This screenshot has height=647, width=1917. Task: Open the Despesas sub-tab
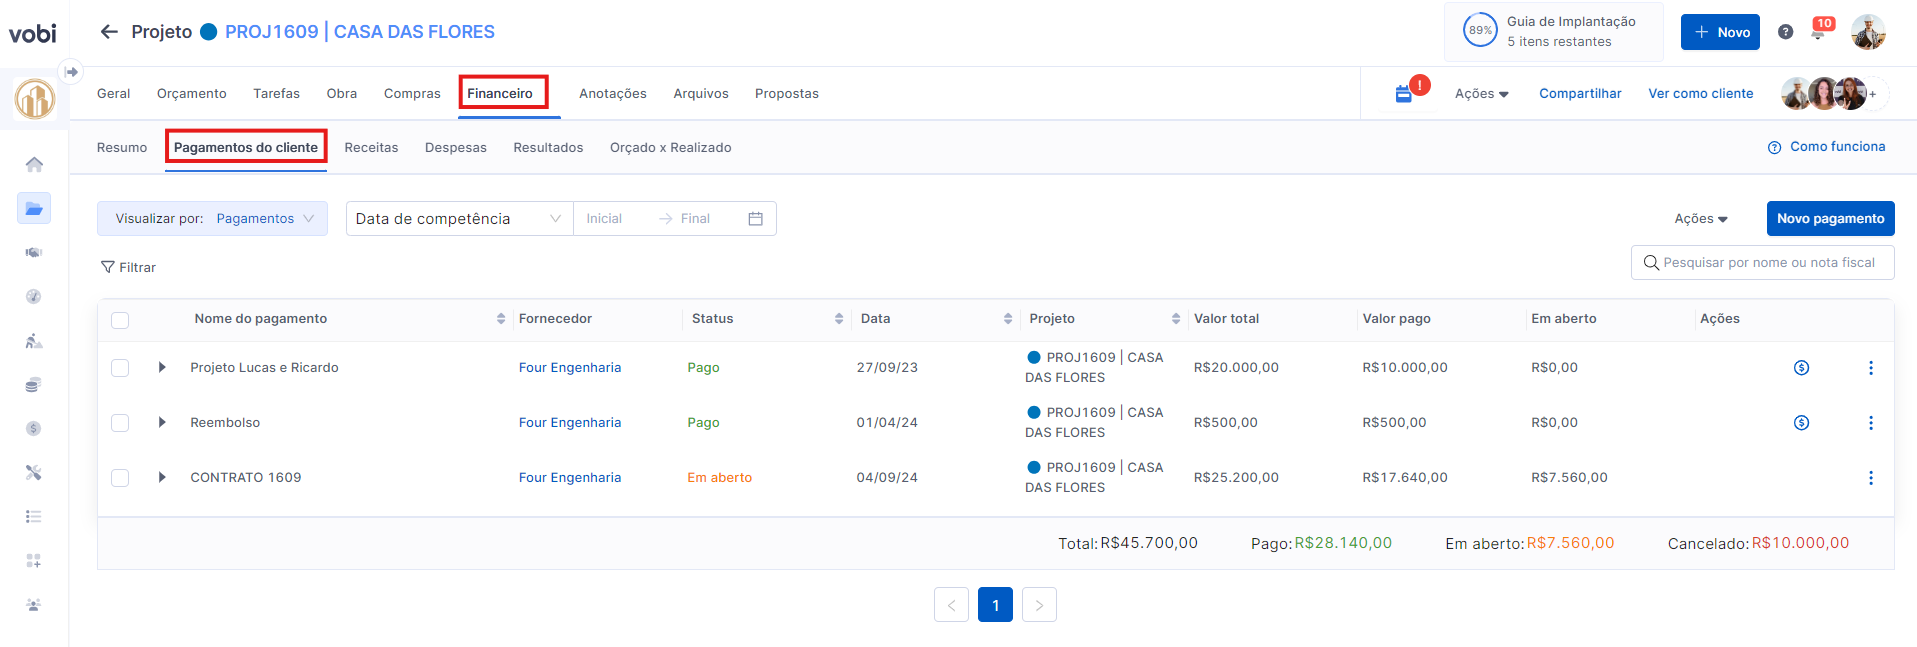pyautogui.click(x=456, y=148)
